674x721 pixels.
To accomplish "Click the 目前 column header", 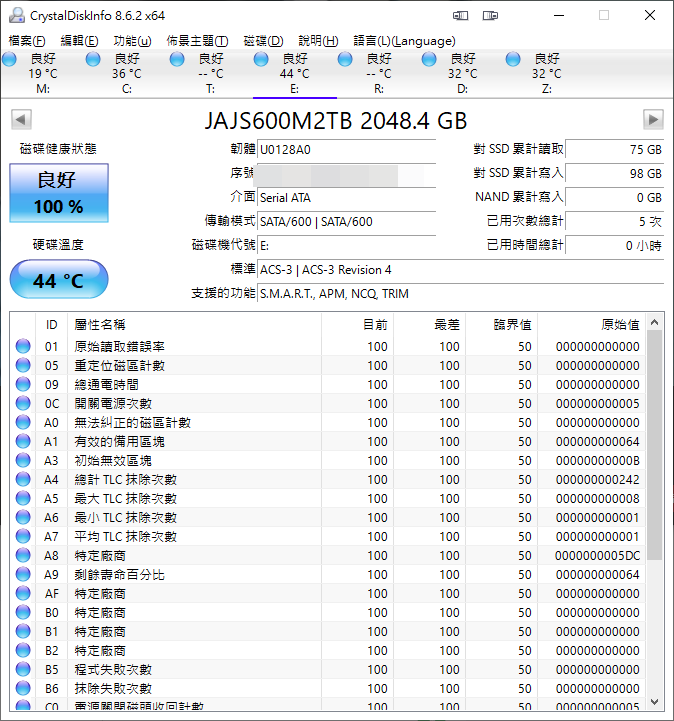I will pos(357,325).
